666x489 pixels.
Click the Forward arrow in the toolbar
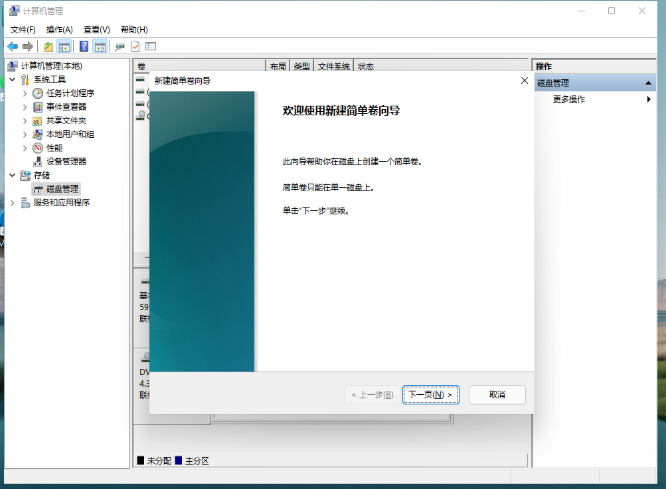tap(27, 46)
